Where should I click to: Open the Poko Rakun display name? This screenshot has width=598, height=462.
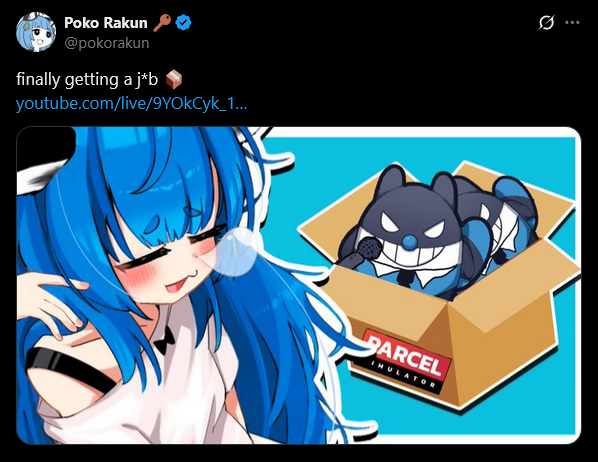[x=106, y=23]
